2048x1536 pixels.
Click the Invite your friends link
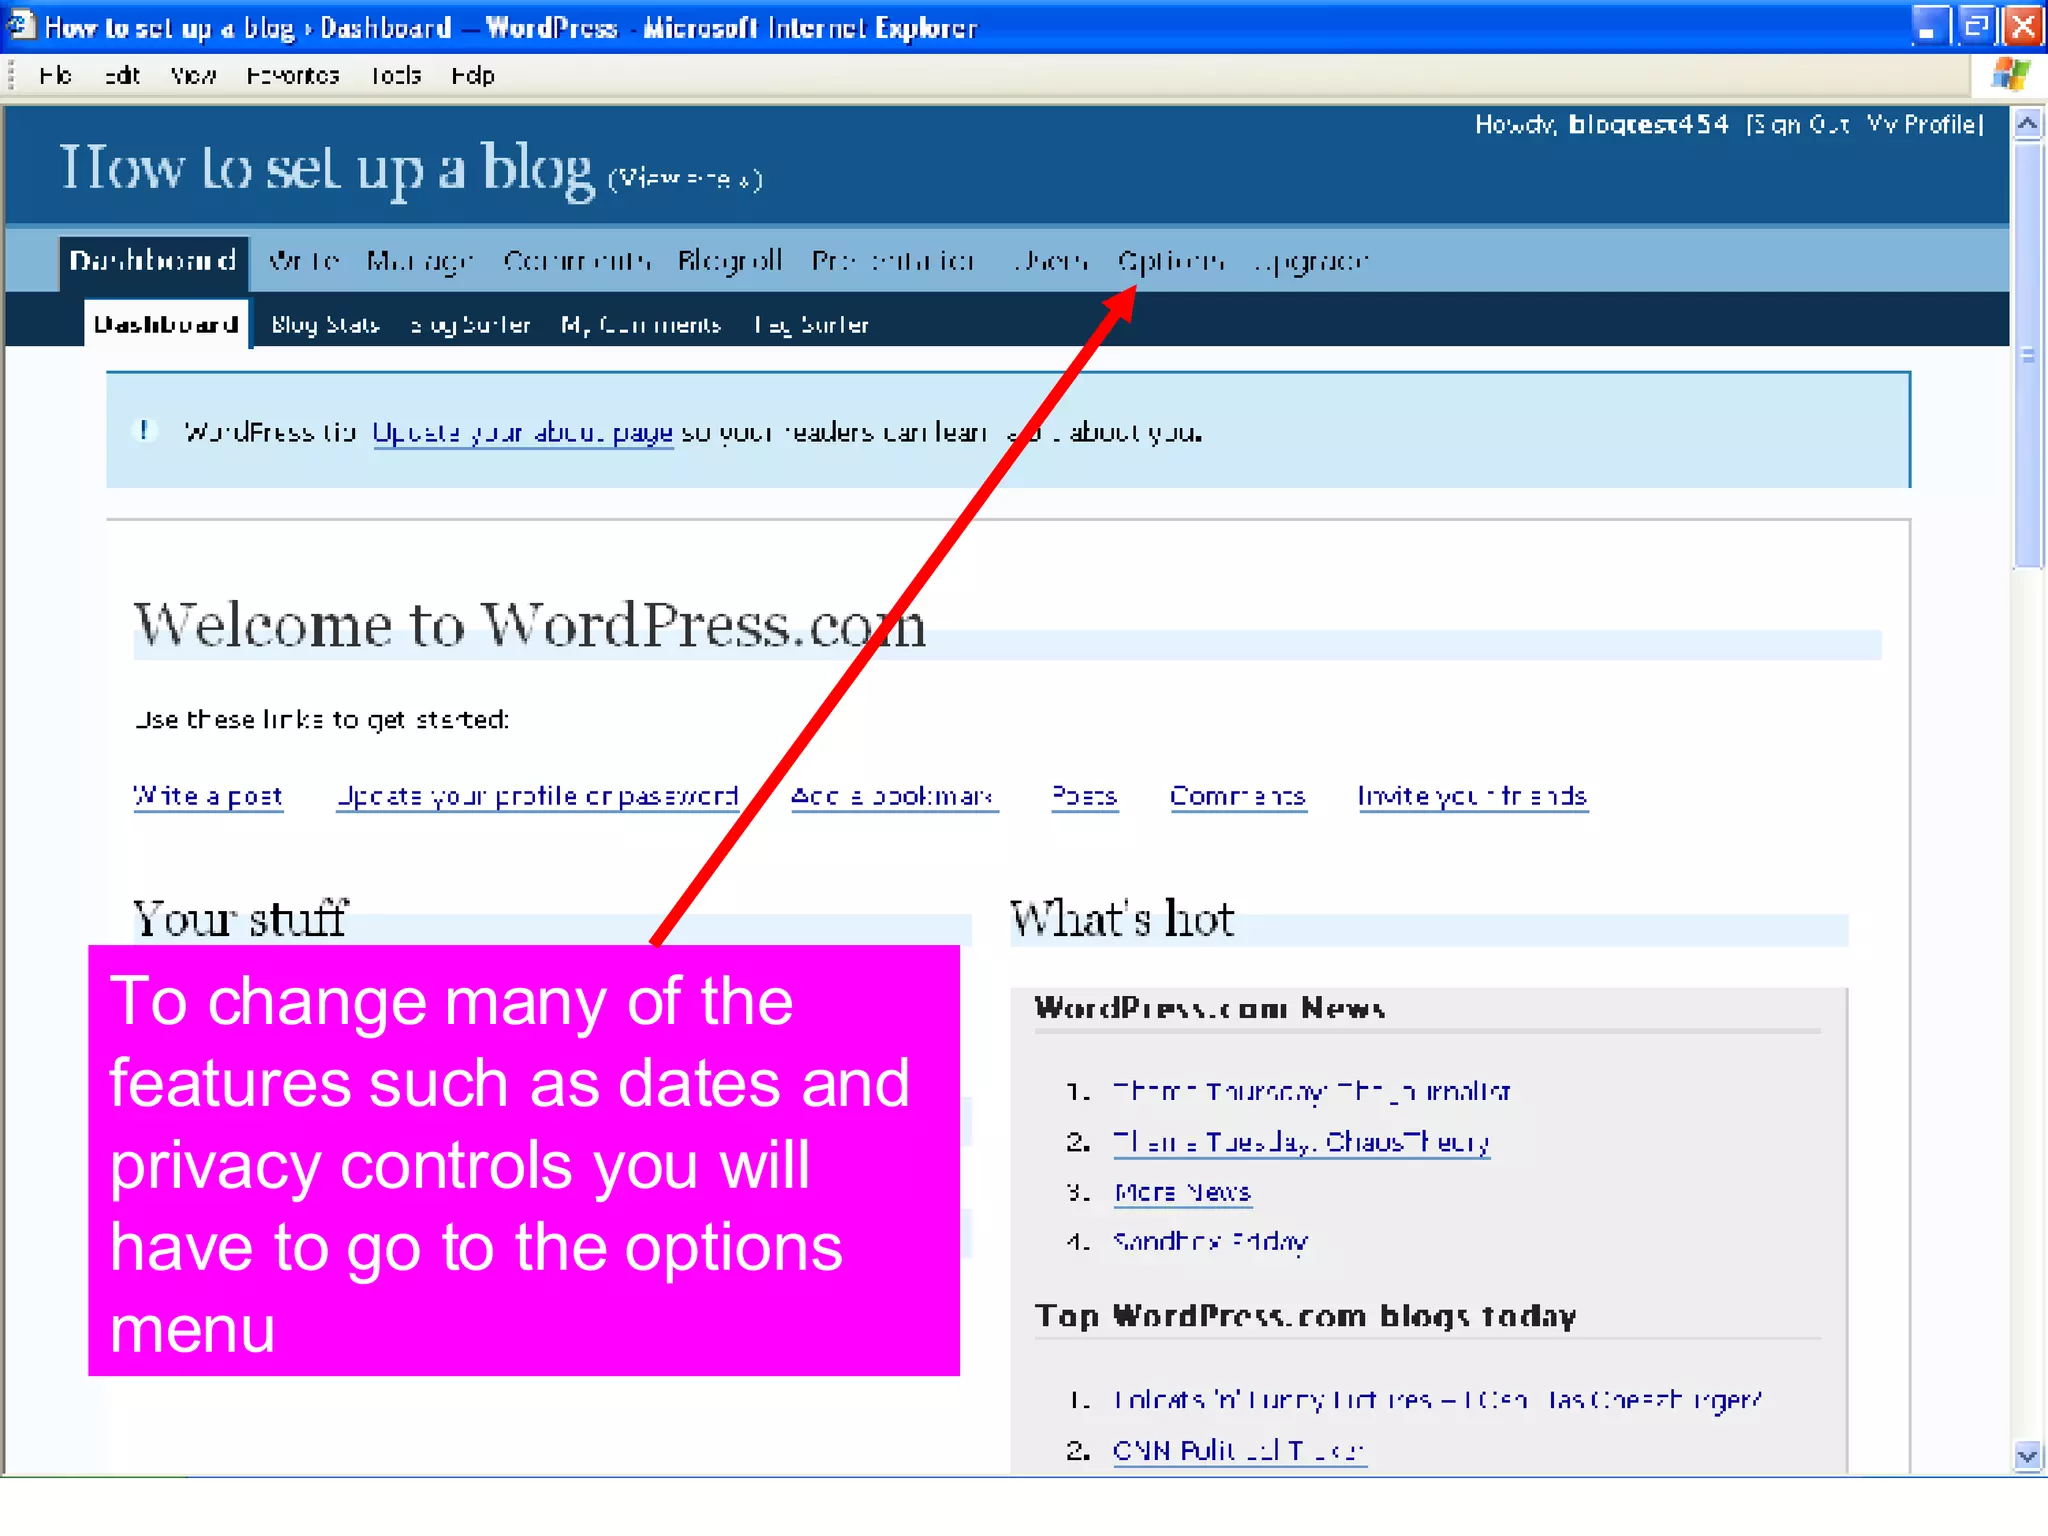pyautogui.click(x=1472, y=796)
